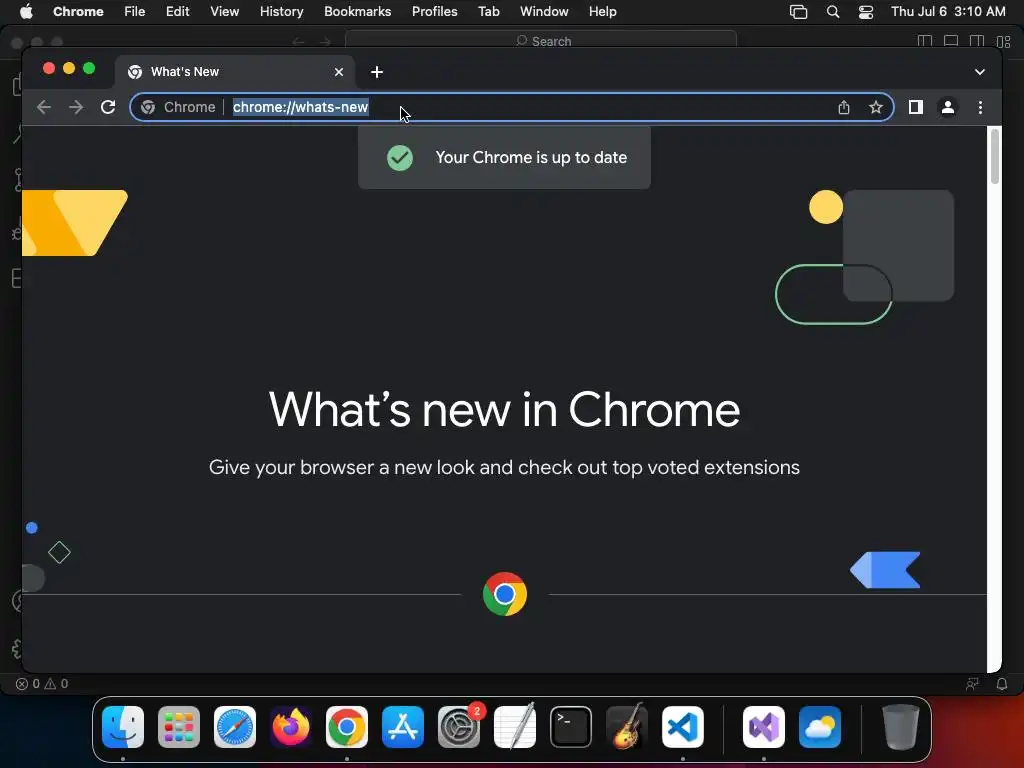This screenshot has height=768, width=1024.
Task: Toggle the Chrome side panel icon
Action: (916, 107)
